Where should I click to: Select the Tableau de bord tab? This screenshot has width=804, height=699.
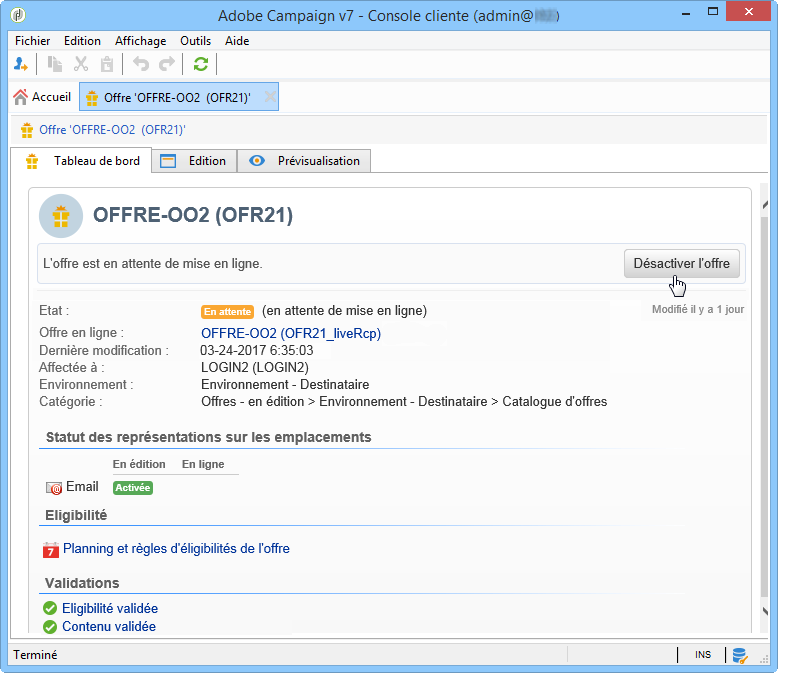click(x=82, y=161)
